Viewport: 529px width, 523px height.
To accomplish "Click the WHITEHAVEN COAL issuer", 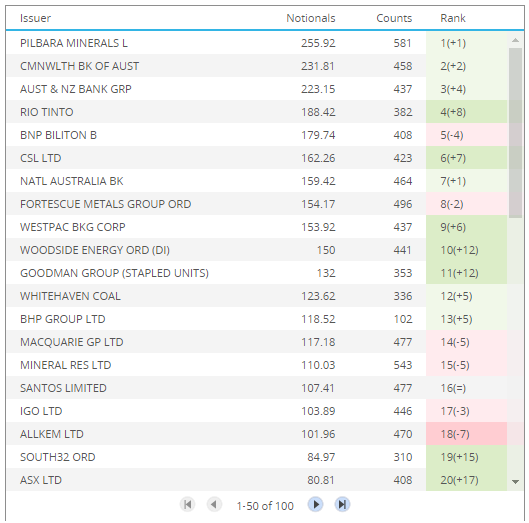I will (x=70, y=296).
